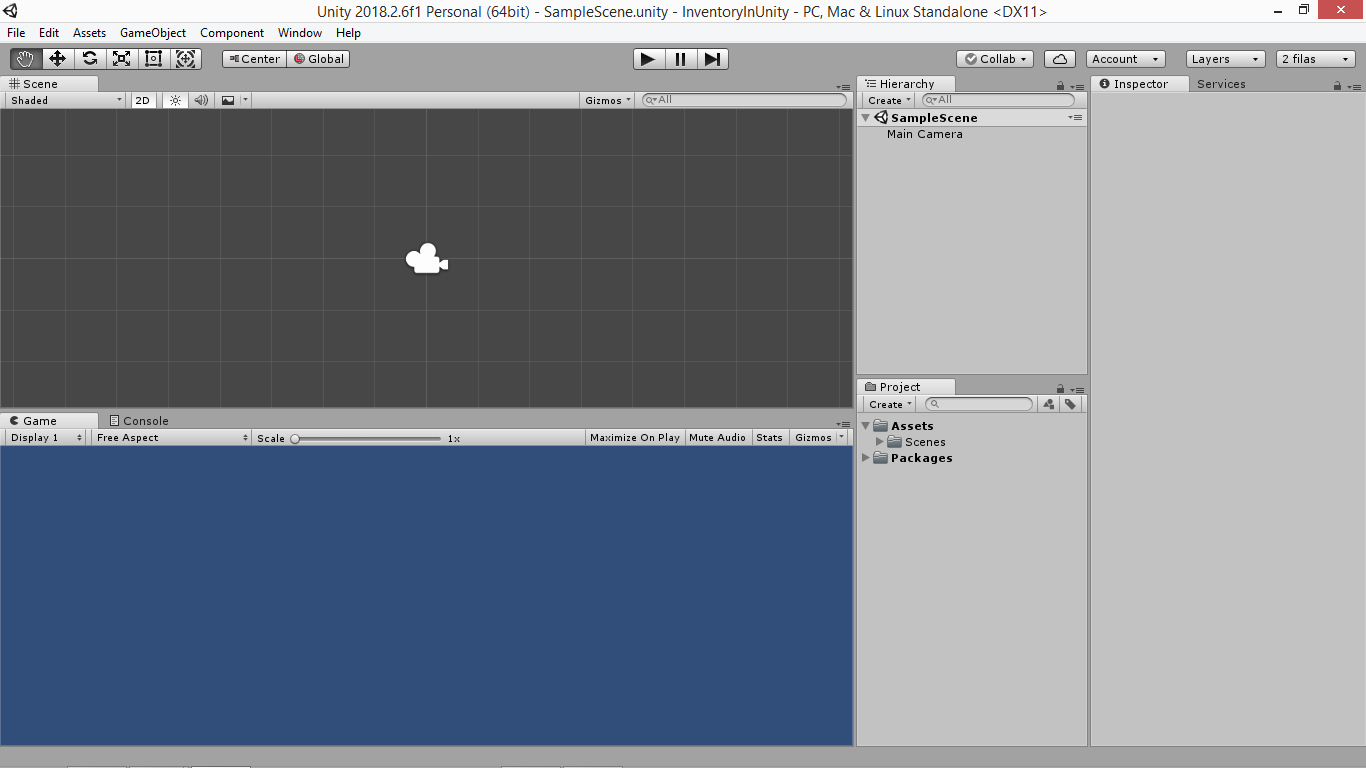Open the Collab dropdown
1366x768 pixels.
click(995, 59)
